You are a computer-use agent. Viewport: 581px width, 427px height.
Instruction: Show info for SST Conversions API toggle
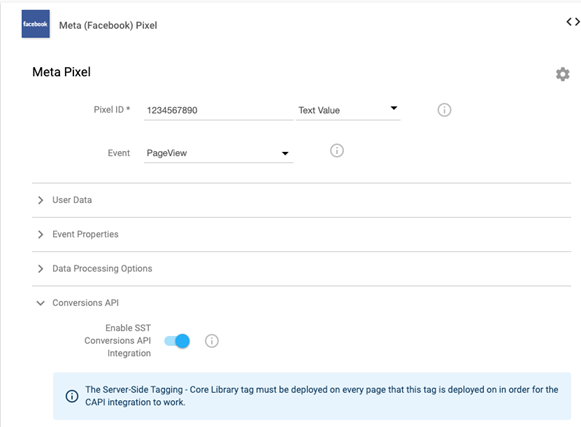pyautogui.click(x=212, y=341)
